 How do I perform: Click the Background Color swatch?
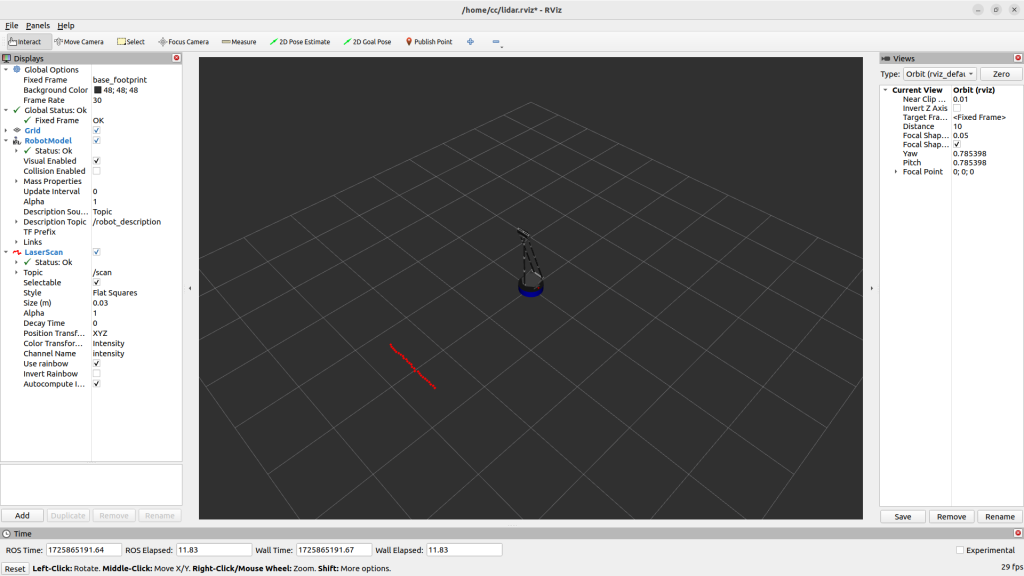click(97, 90)
